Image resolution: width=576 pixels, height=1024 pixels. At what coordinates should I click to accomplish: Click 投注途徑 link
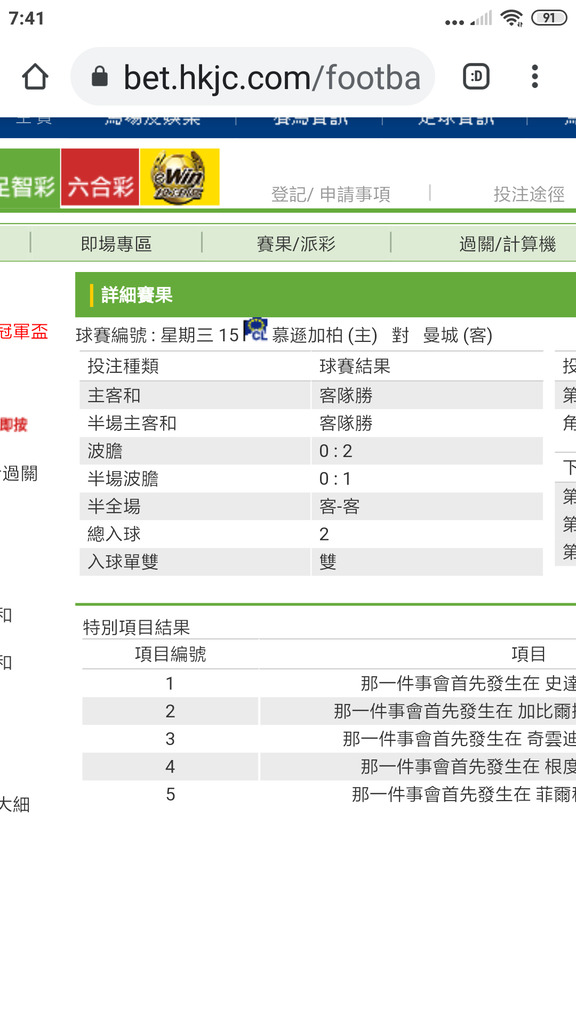[529, 194]
